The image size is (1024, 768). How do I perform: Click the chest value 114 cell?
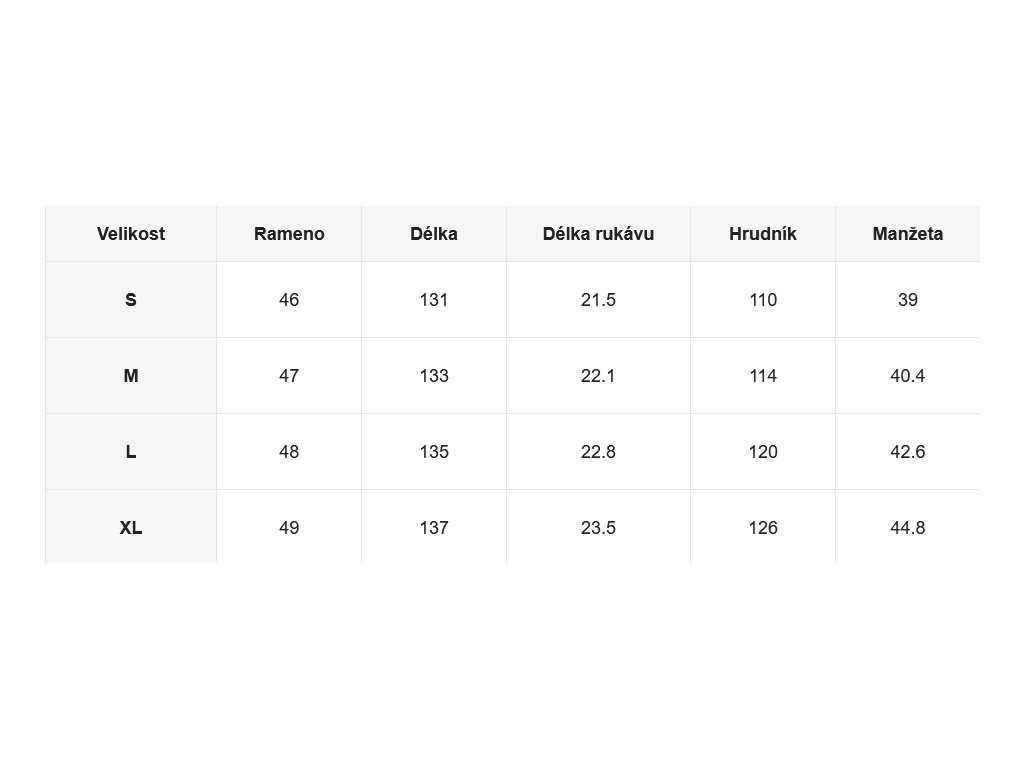(763, 376)
